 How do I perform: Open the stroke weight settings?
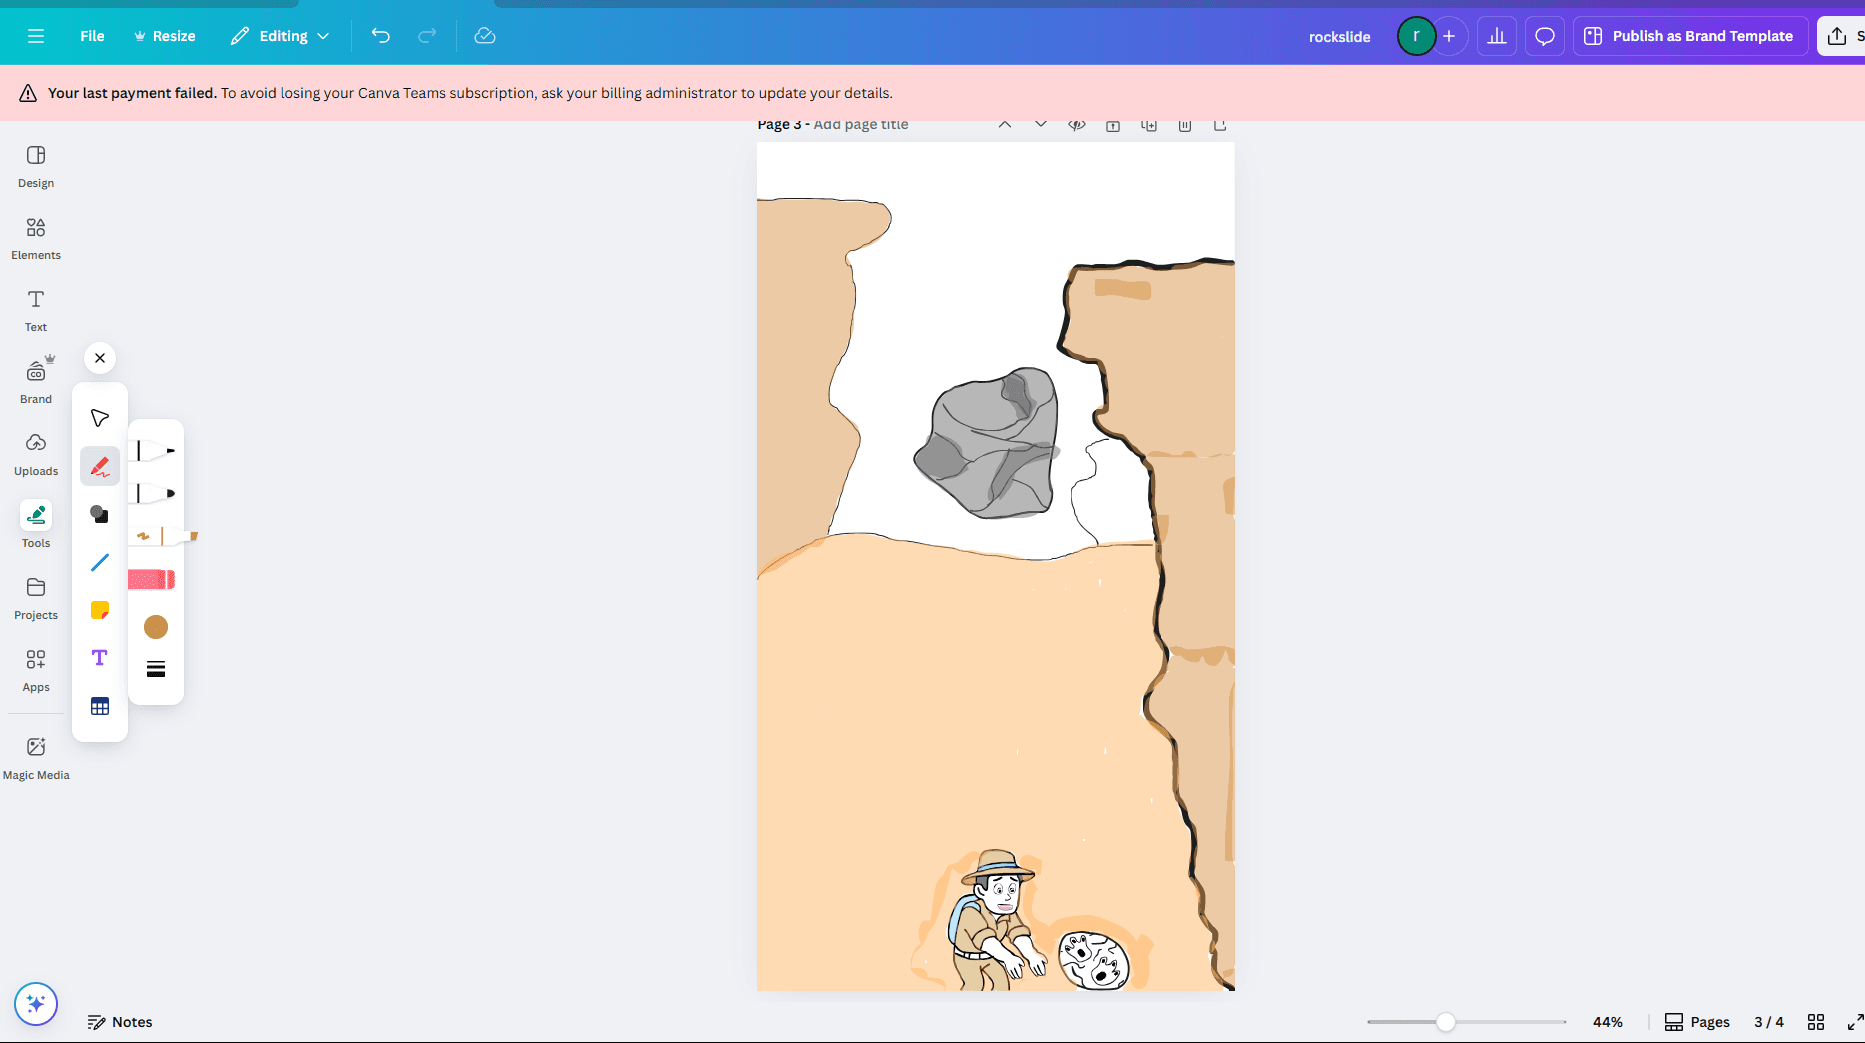coord(156,669)
